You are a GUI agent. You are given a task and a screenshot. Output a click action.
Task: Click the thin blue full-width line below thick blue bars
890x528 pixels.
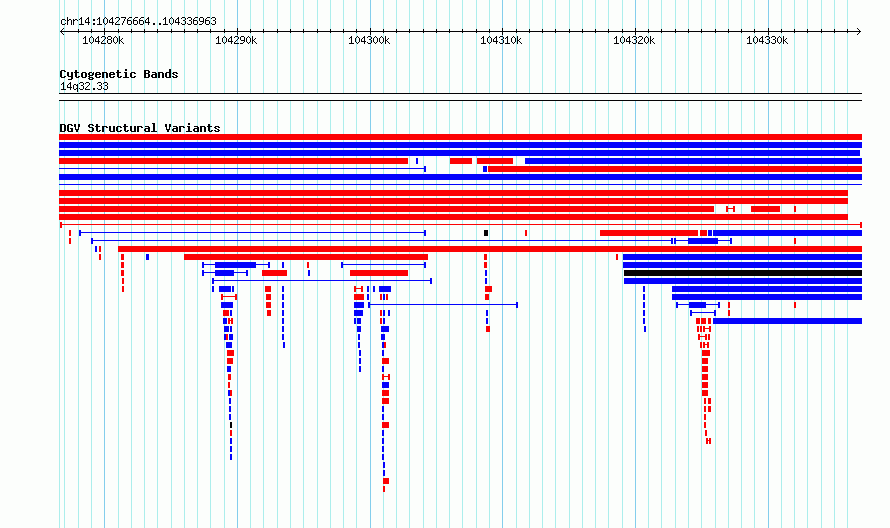coord(460,185)
